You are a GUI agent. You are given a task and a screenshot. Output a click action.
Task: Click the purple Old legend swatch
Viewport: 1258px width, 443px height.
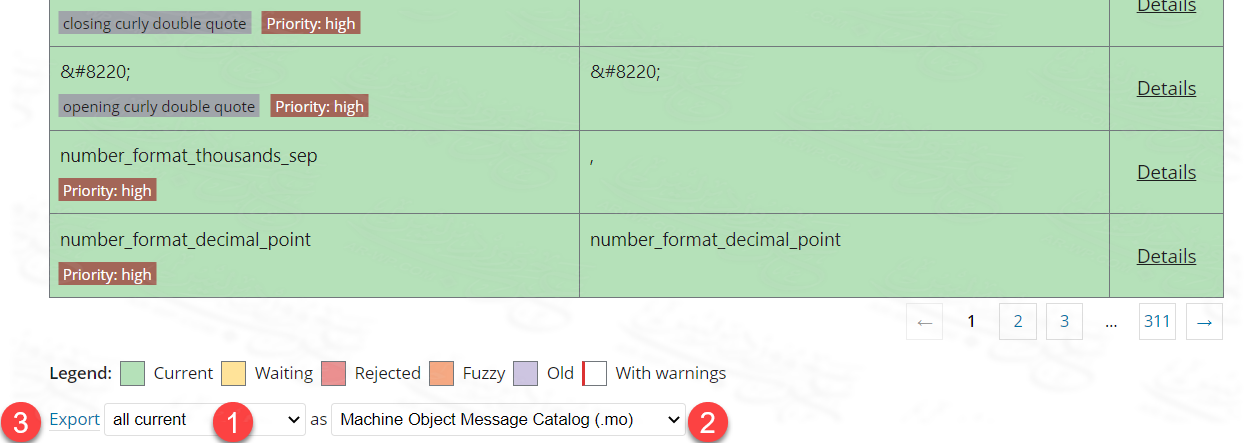(527, 373)
